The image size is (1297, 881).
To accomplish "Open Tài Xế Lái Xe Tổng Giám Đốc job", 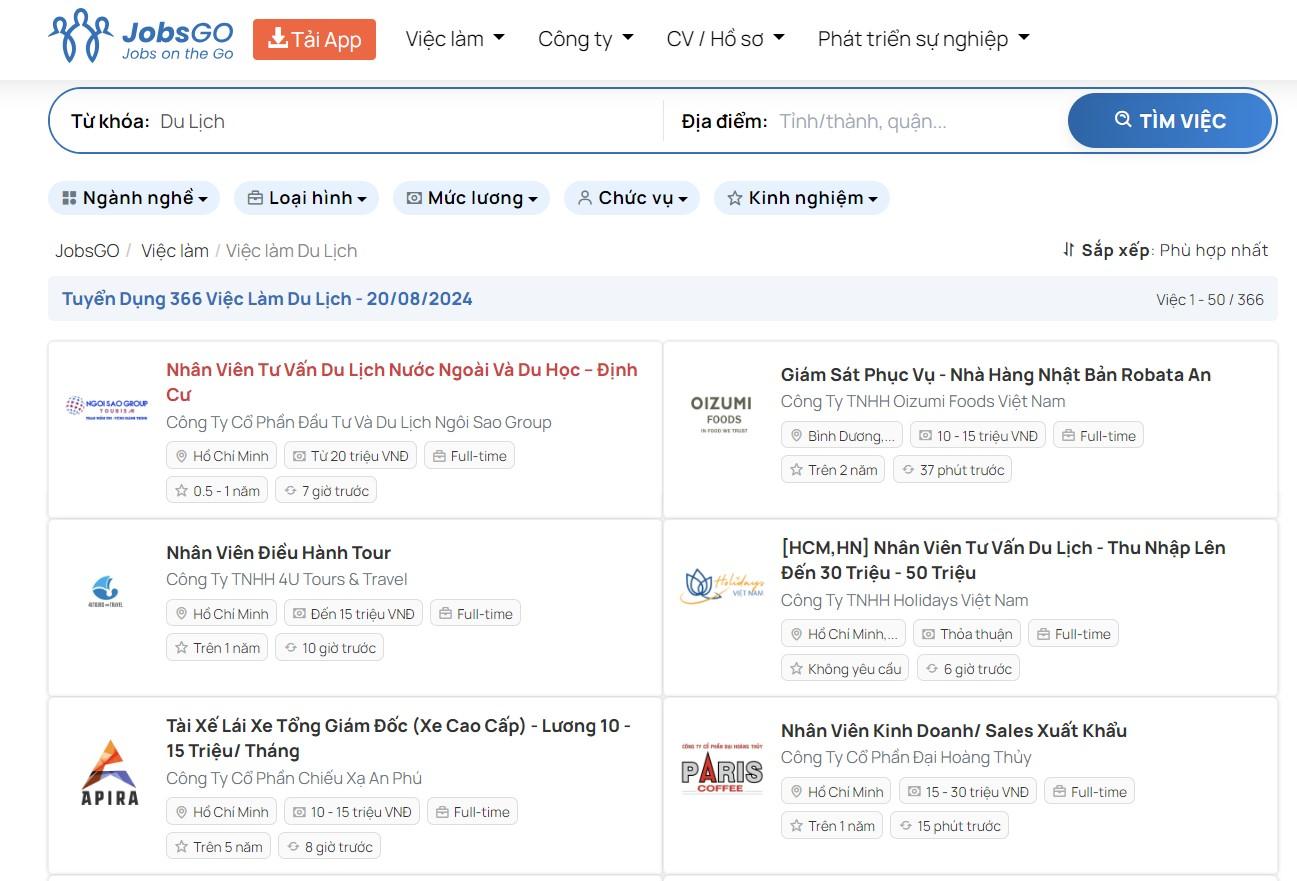I will [x=399, y=738].
